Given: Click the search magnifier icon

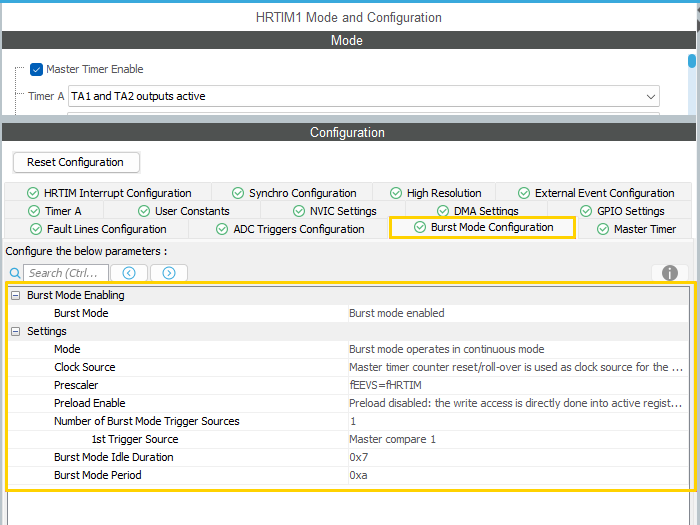Looking at the screenshot, I should [15, 273].
